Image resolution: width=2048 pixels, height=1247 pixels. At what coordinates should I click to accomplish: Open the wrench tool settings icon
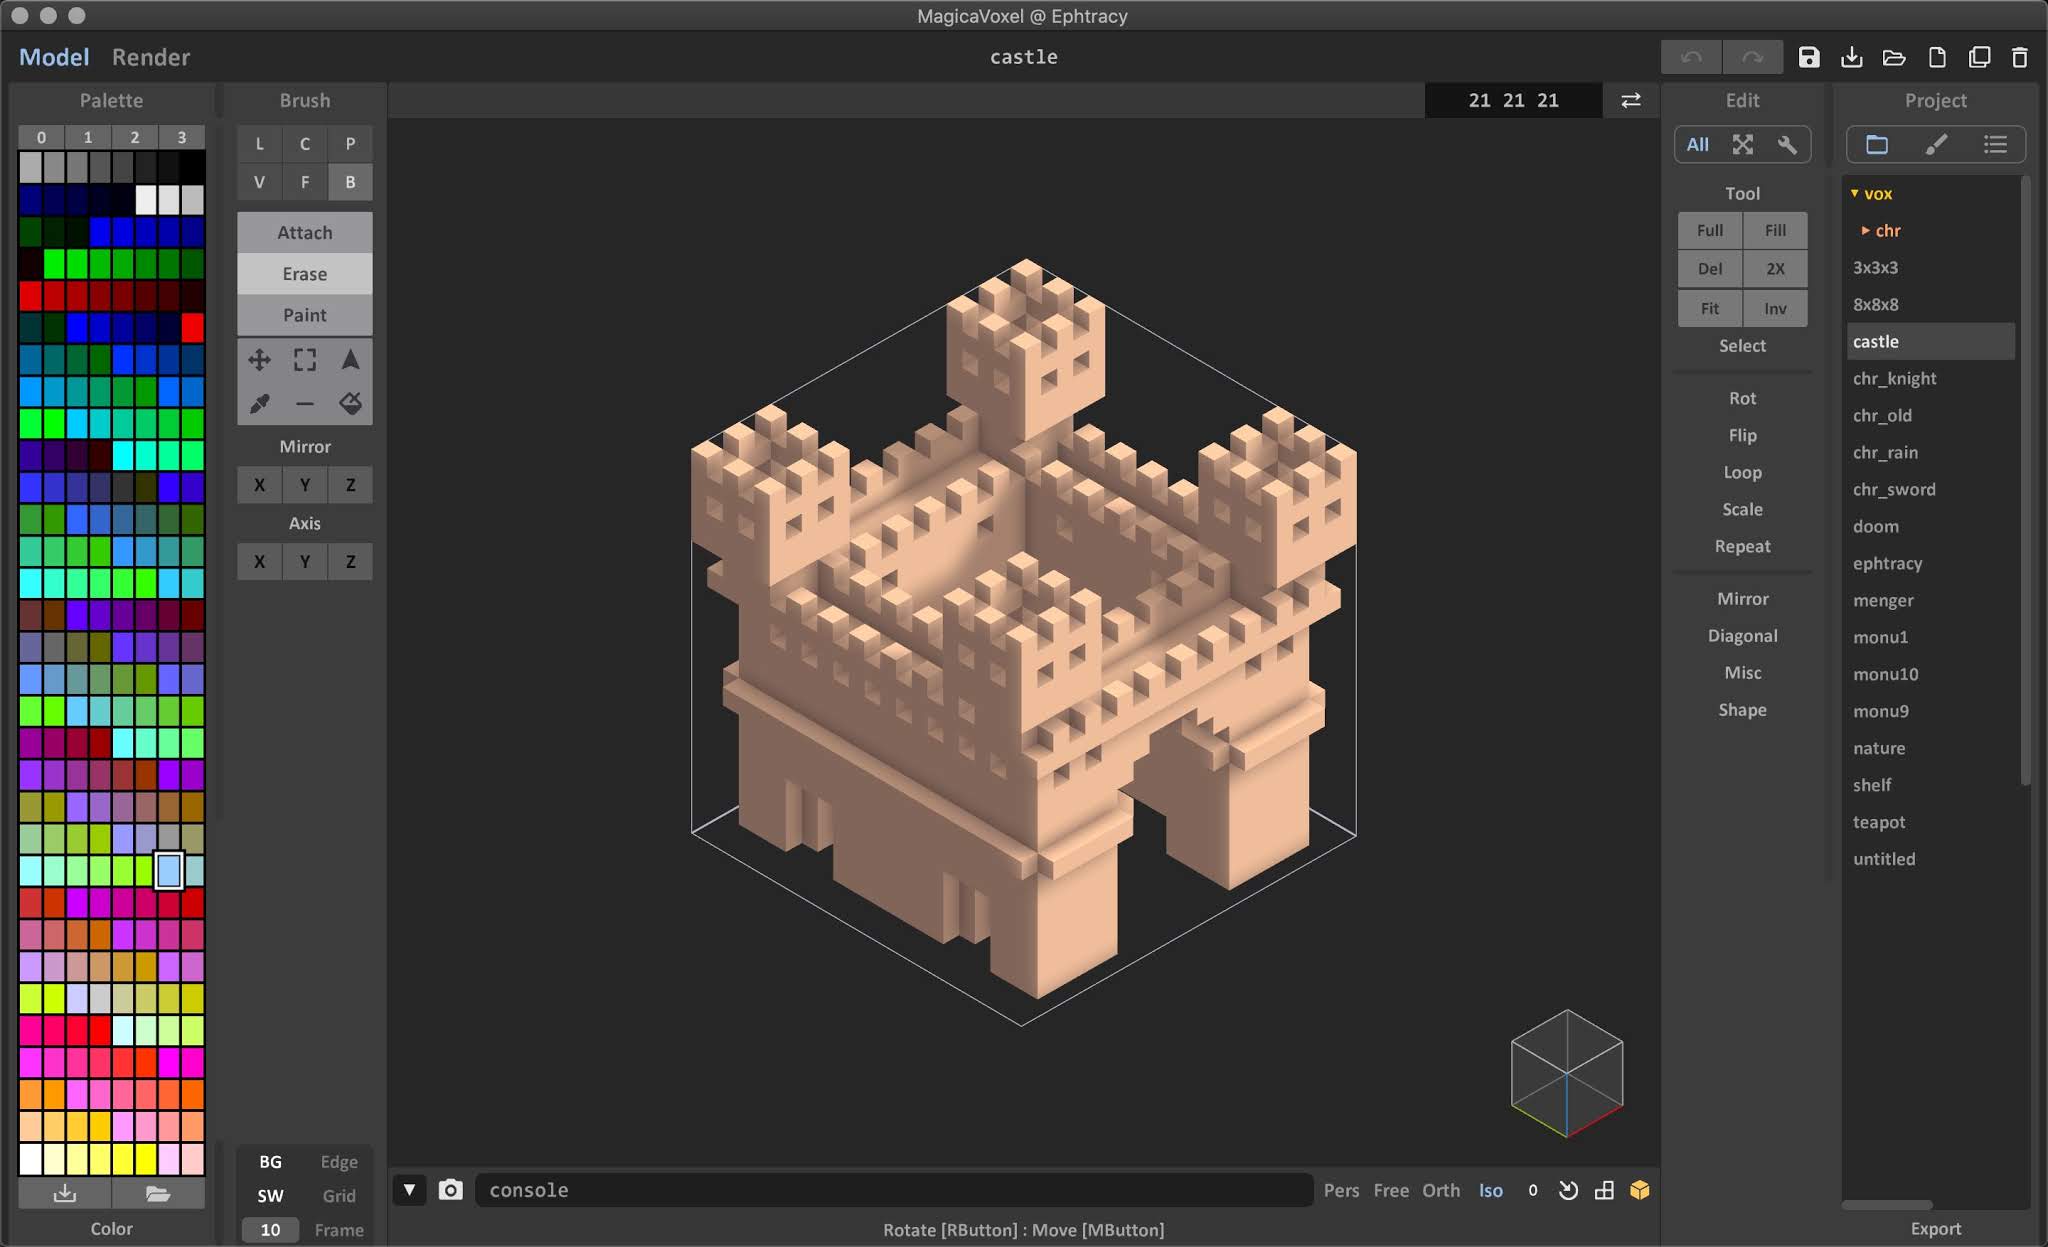pyautogui.click(x=1787, y=144)
